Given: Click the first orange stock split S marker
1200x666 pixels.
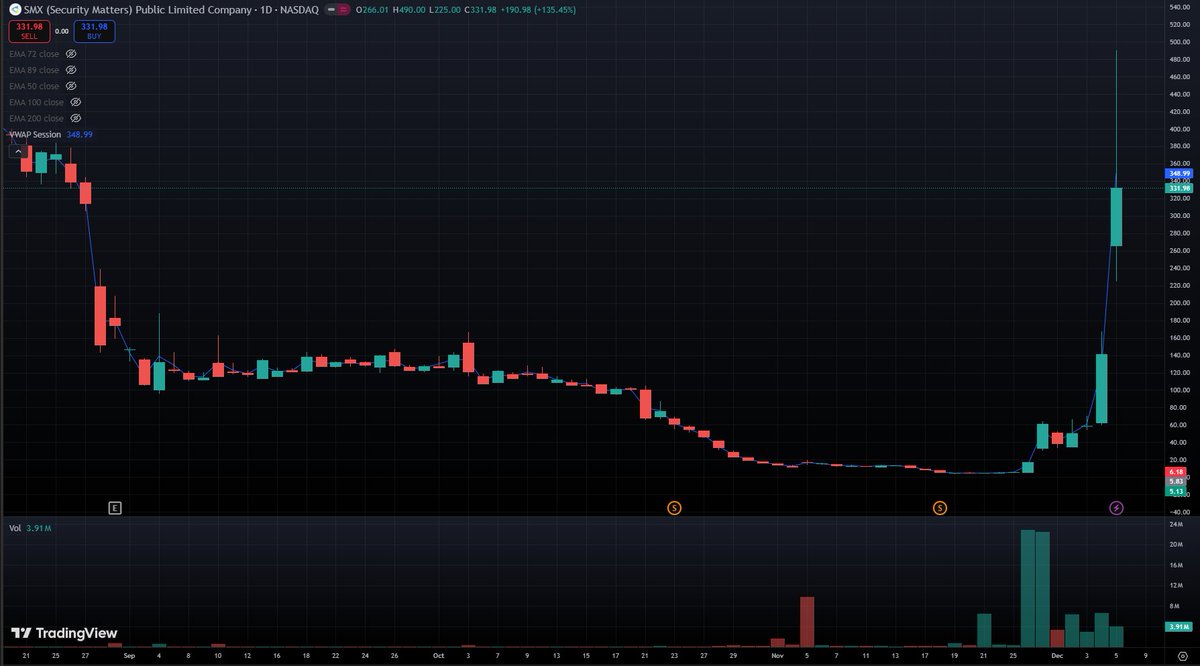Looking at the screenshot, I should point(676,508).
